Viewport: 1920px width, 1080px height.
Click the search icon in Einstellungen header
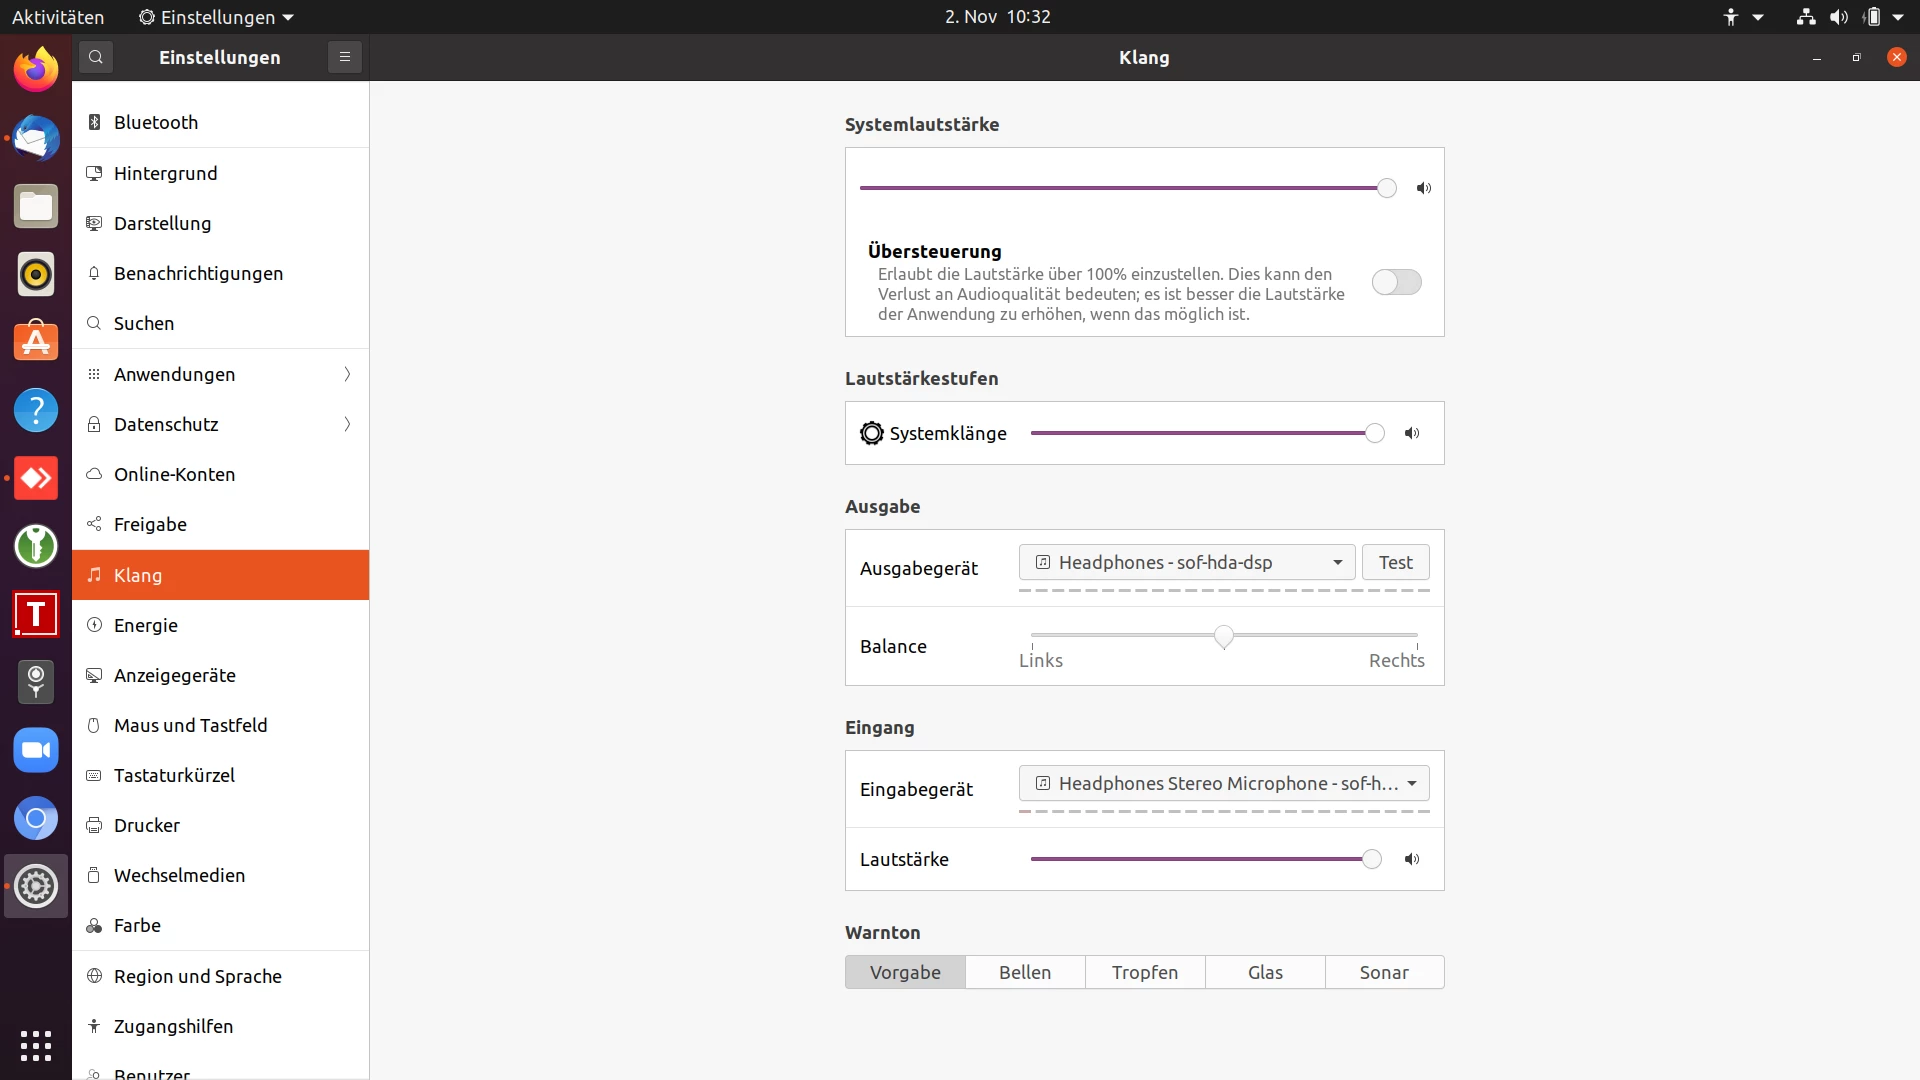[96, 57]
